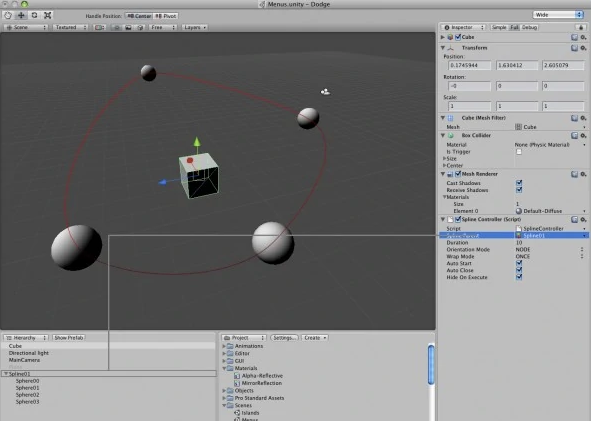Screen dimensions: 591x421
Task: Open Box Collider help book icon
Action: (x=574, y=135)
